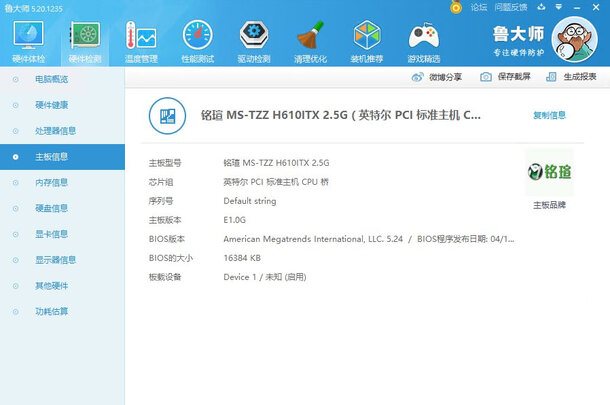Open 装机推荐 software recommendation module
Image resolution: width=610 pixels, height=405 pixels.
pos(367,40)
